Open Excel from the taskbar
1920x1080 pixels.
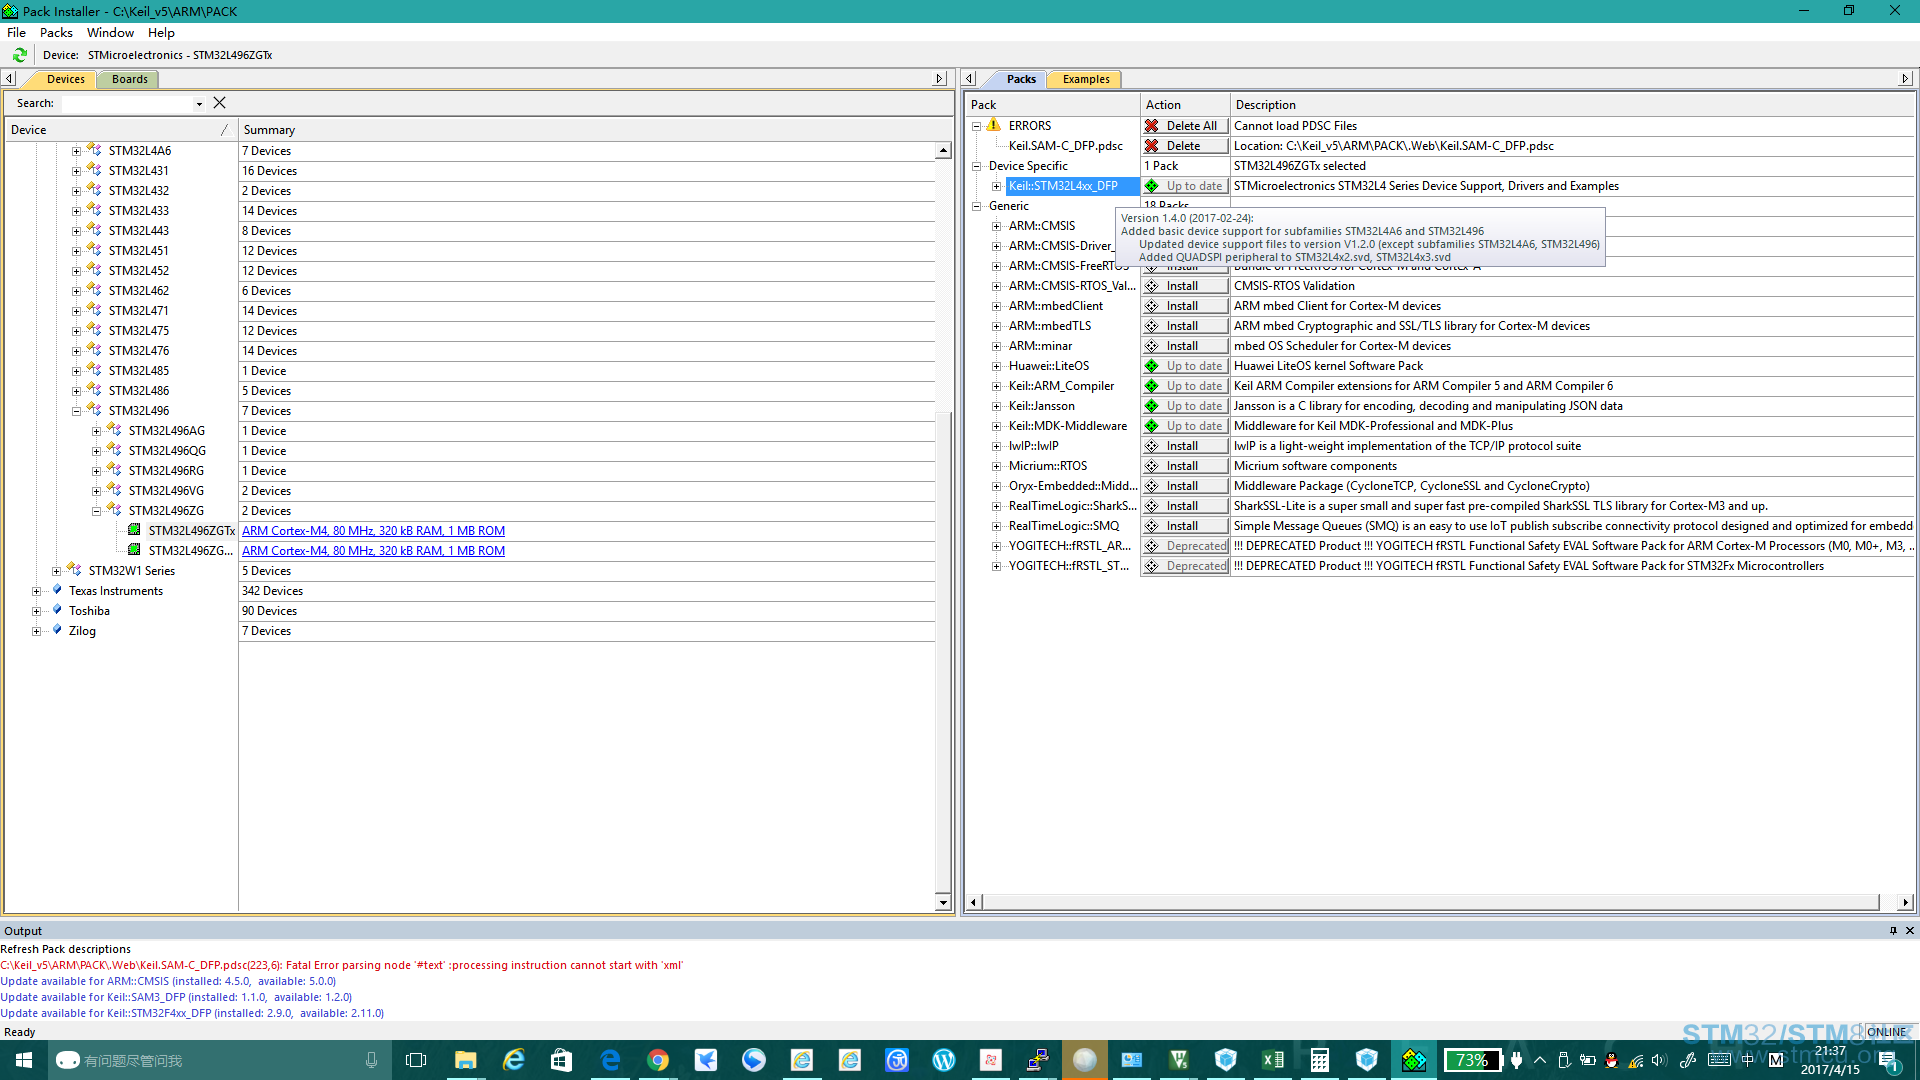pos(1273,1060)
